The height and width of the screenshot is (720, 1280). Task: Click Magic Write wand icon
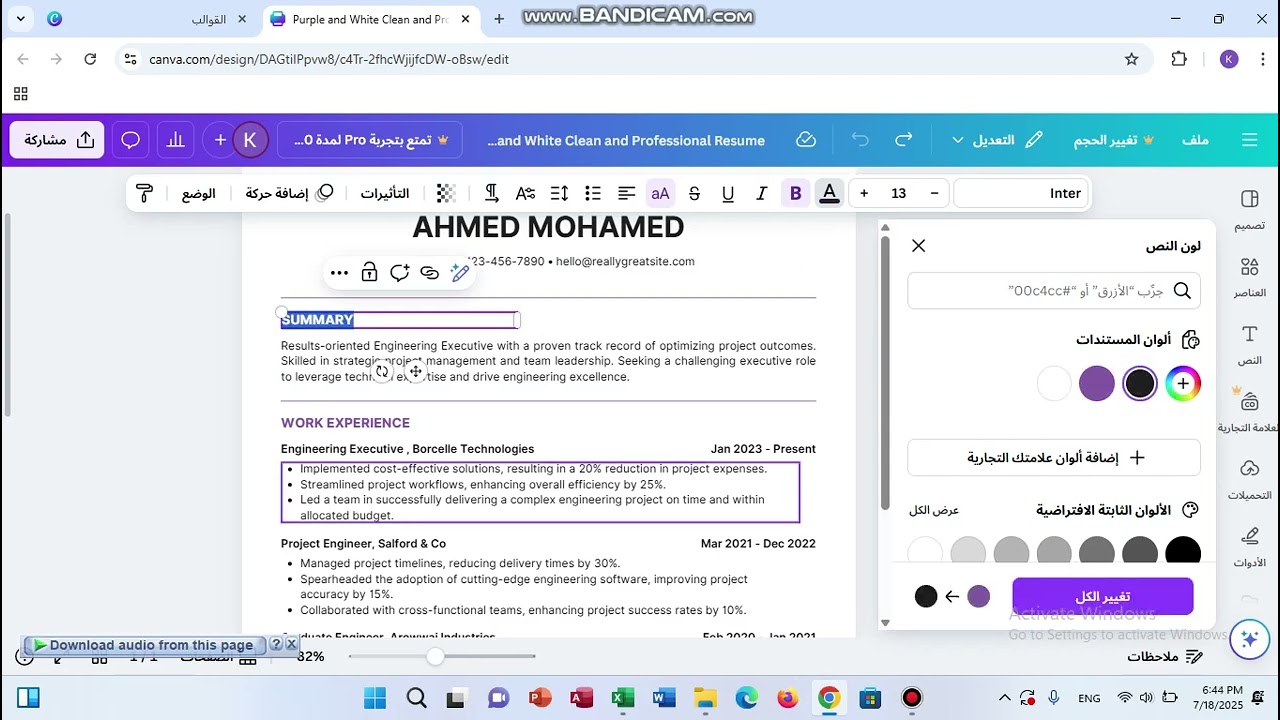pyautogui.click(x=460, y=273)
